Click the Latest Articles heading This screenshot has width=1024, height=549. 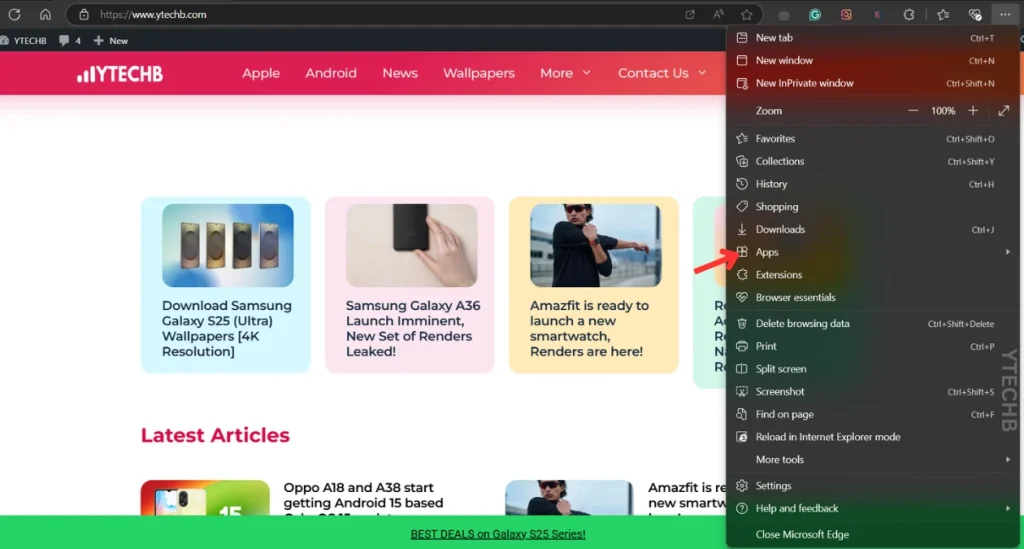[215, 435]
